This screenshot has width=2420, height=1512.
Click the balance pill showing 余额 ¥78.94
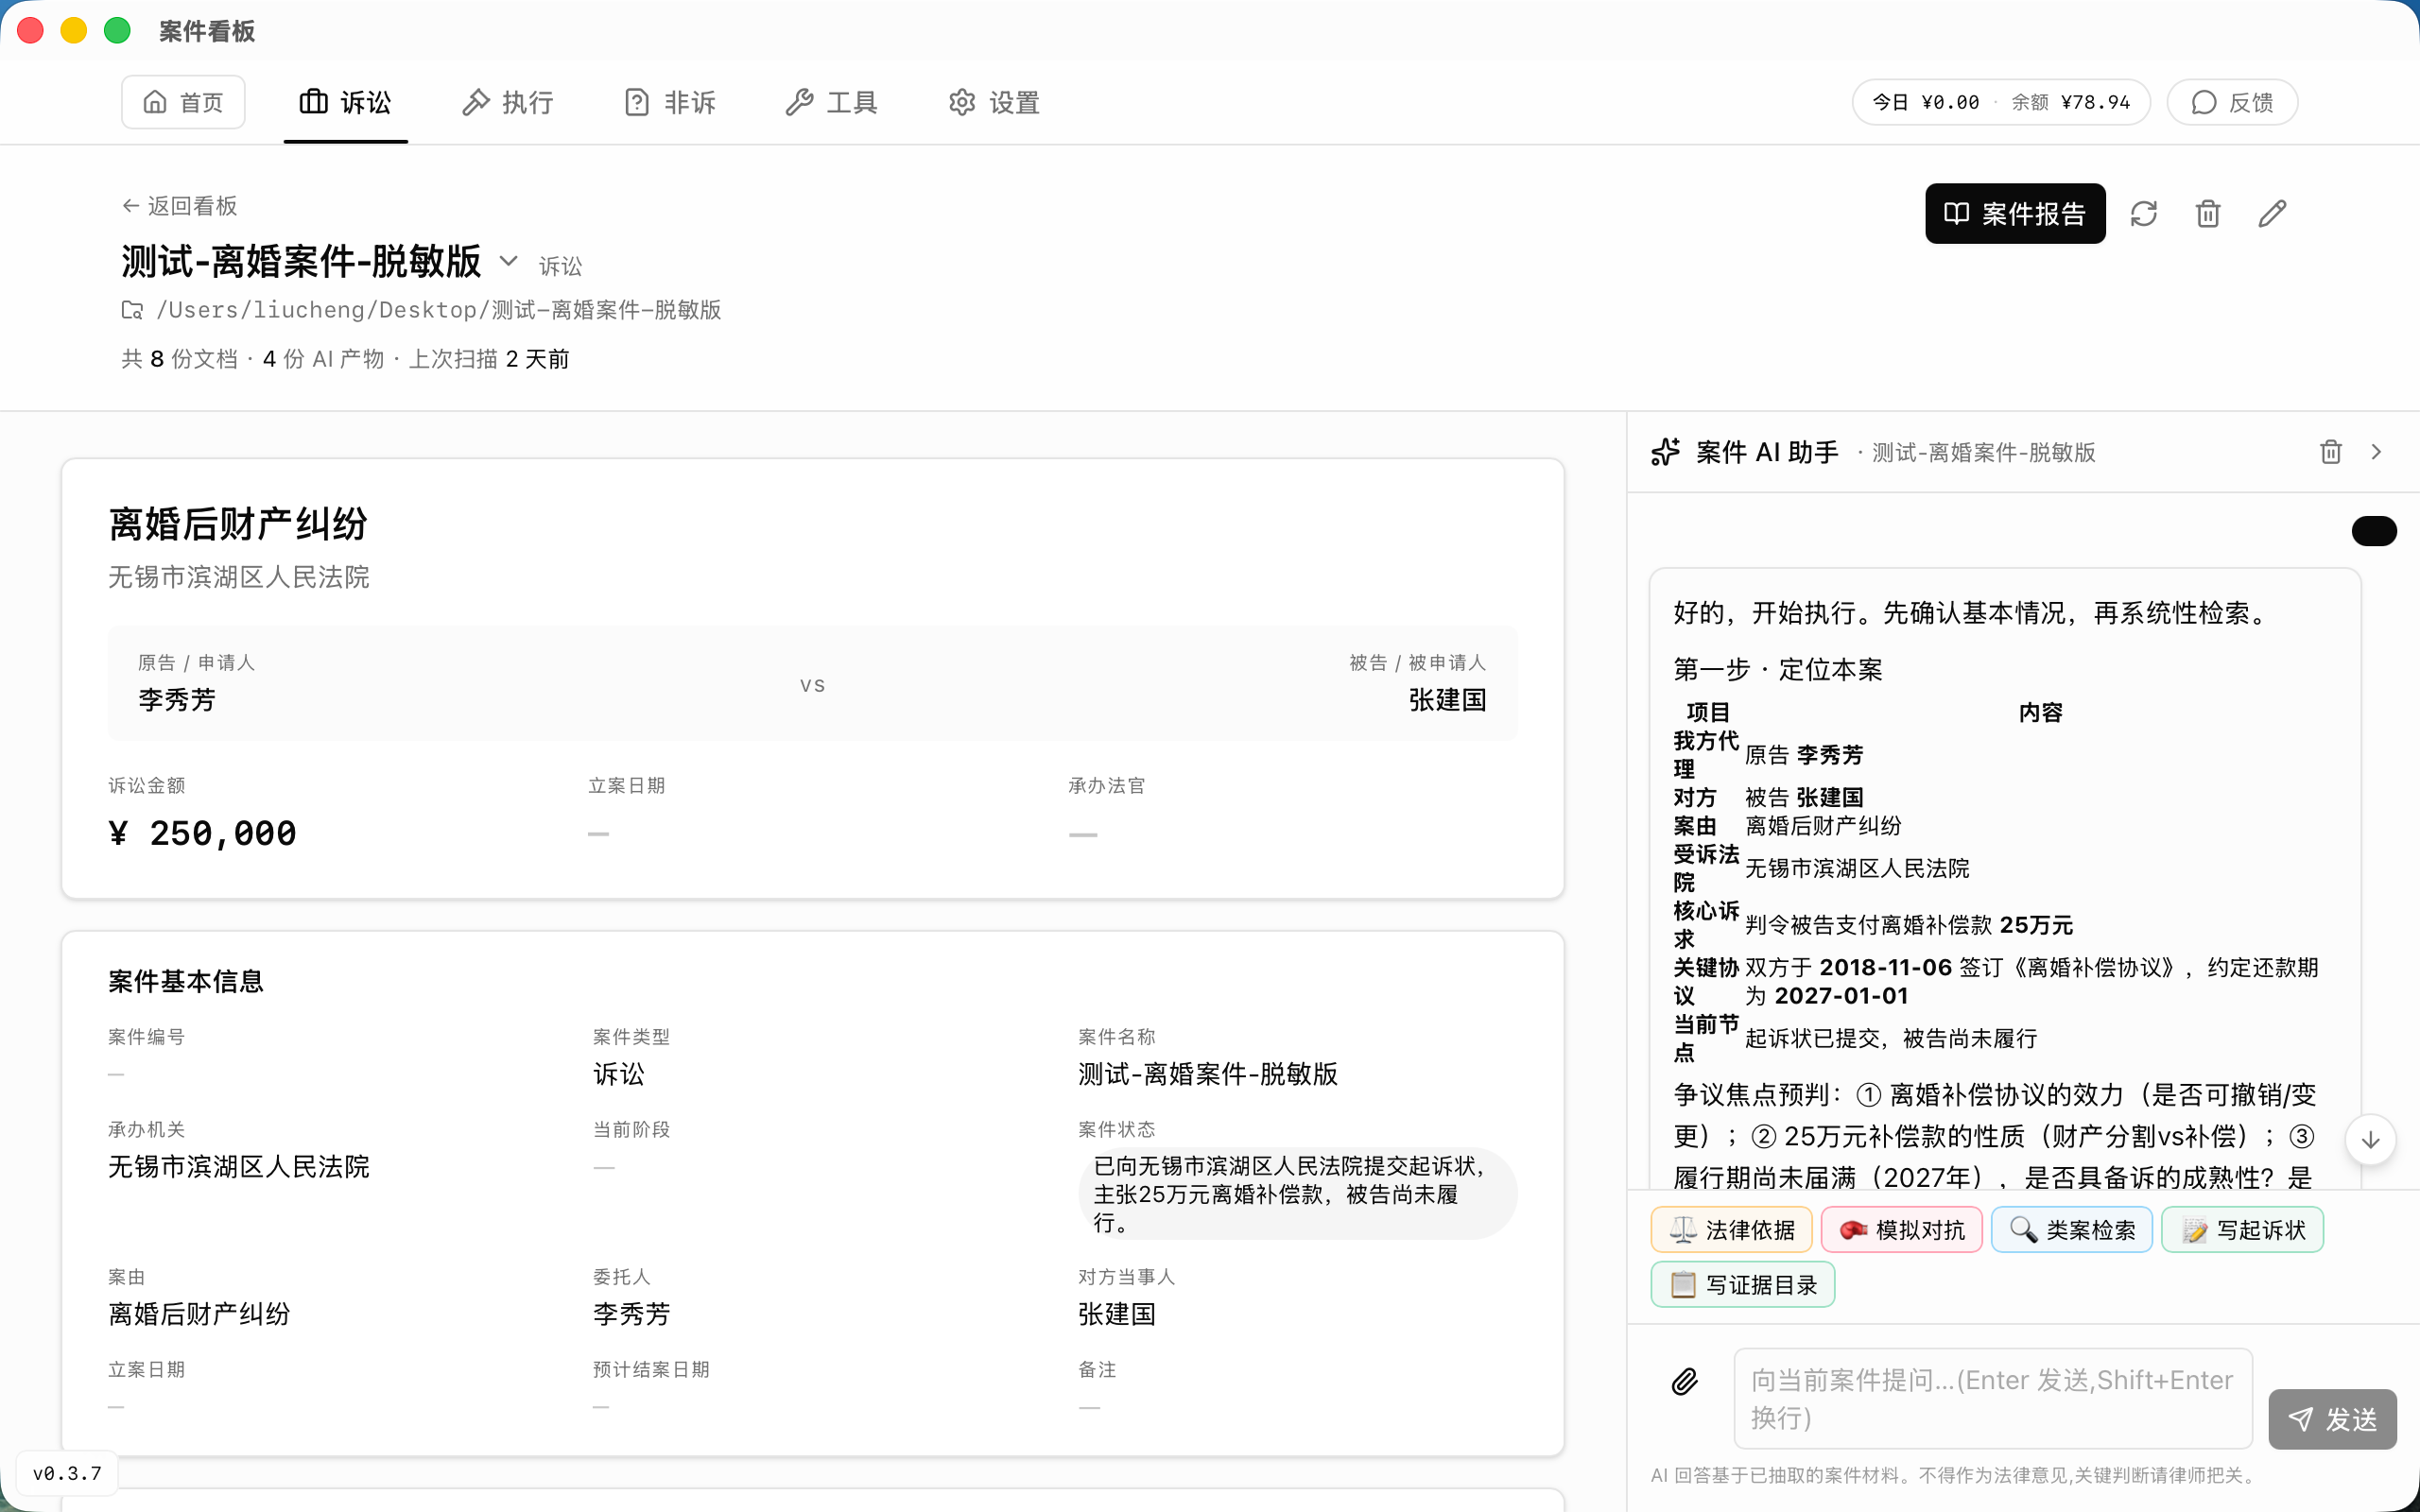(2001, 102)
